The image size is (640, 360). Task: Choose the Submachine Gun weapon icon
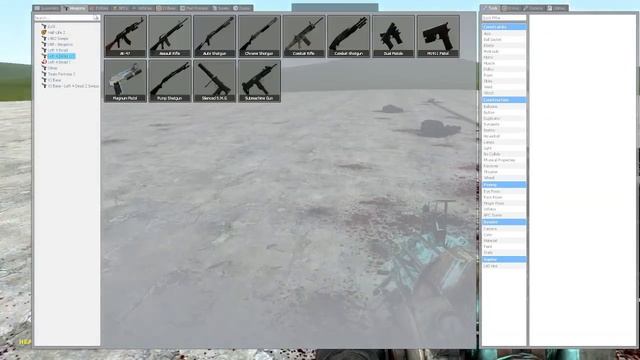click(259, 81)
